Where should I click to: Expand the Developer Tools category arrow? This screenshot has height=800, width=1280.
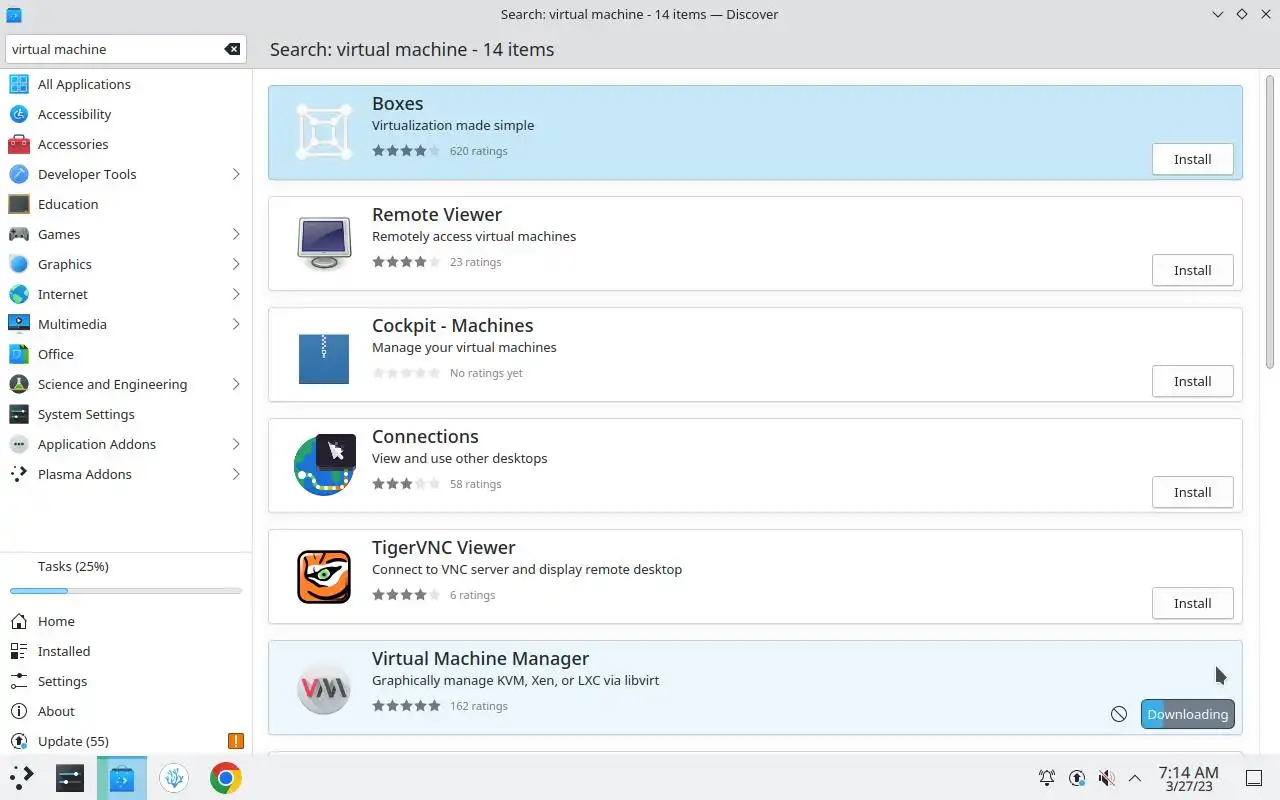(236, 174)
